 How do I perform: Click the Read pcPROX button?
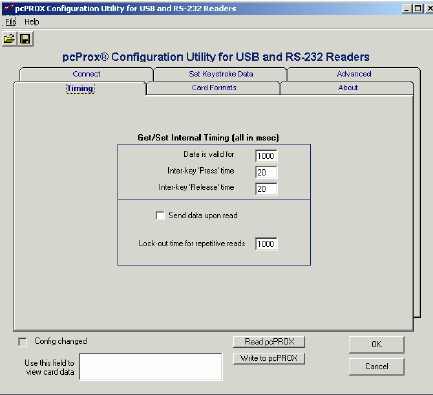[269, 342]
